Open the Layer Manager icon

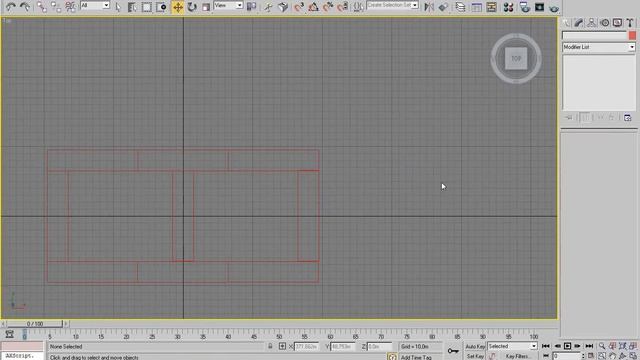pyautogui.click(x=460, y=7)
